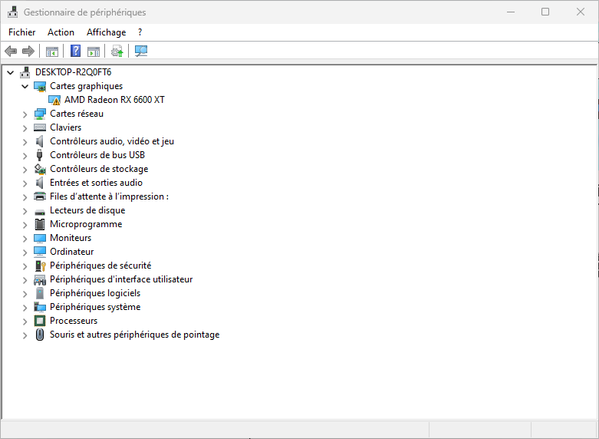Select Périphériques de sécurité entry

[x=100, y=266]
